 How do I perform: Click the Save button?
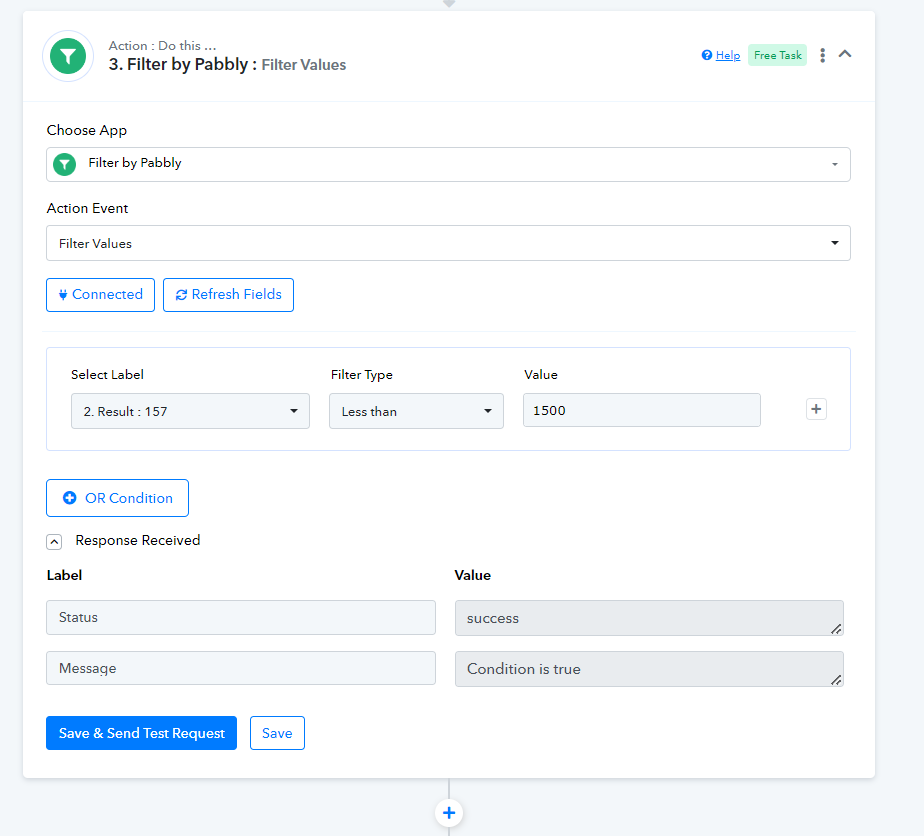(x=277, y=733)
